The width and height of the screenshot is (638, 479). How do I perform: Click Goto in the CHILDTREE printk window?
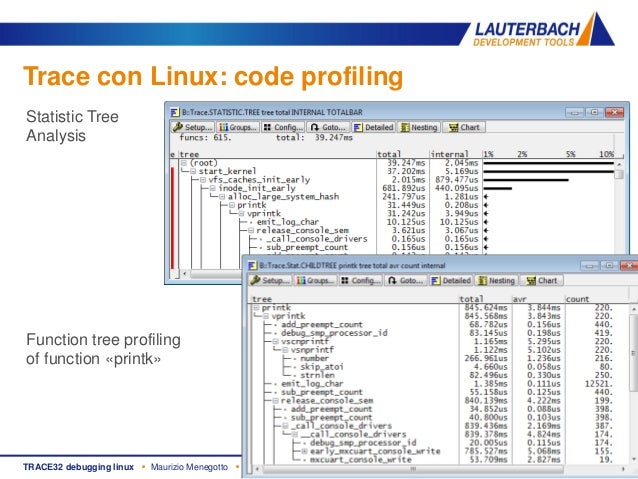coord(406,280)
